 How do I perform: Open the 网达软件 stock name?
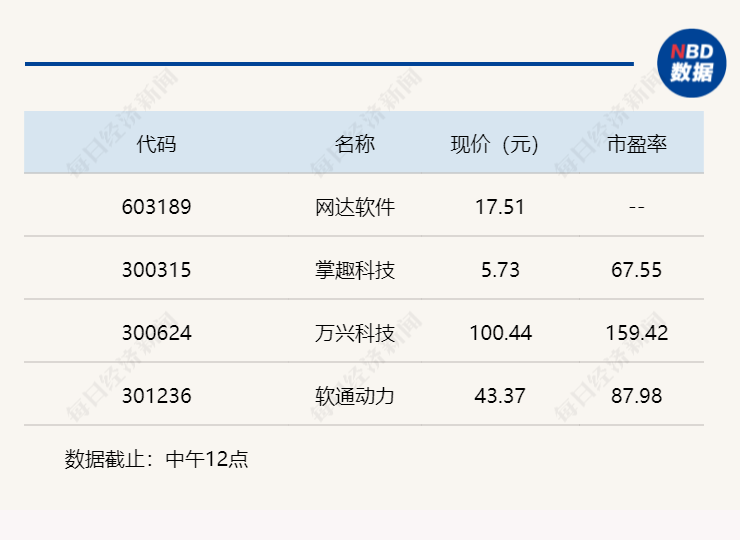pos(354,207)
